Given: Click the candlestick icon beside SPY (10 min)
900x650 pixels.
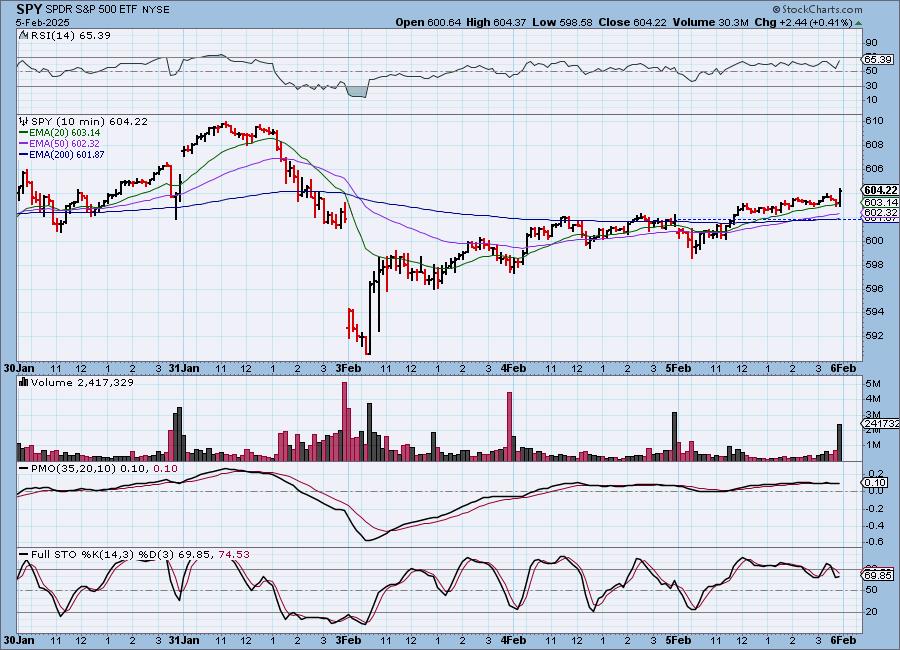Looking at the screenshot, I should (24, 122).
